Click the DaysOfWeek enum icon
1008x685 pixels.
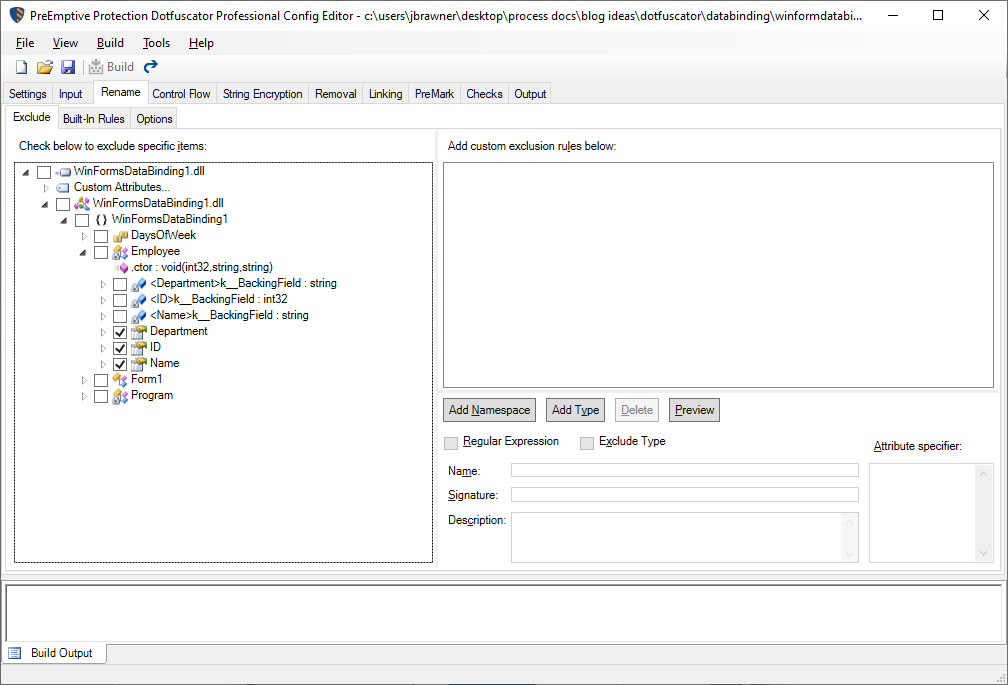click(120, 236)
